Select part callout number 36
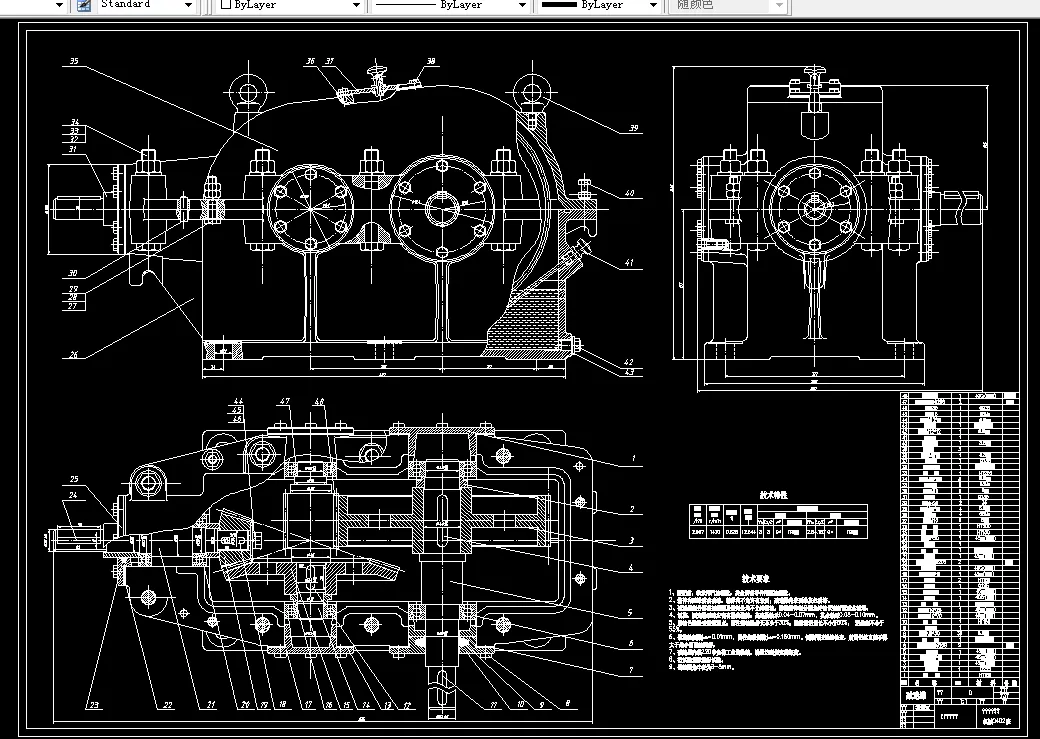Viewport: 1040px width, 739px height. (310, 61)
